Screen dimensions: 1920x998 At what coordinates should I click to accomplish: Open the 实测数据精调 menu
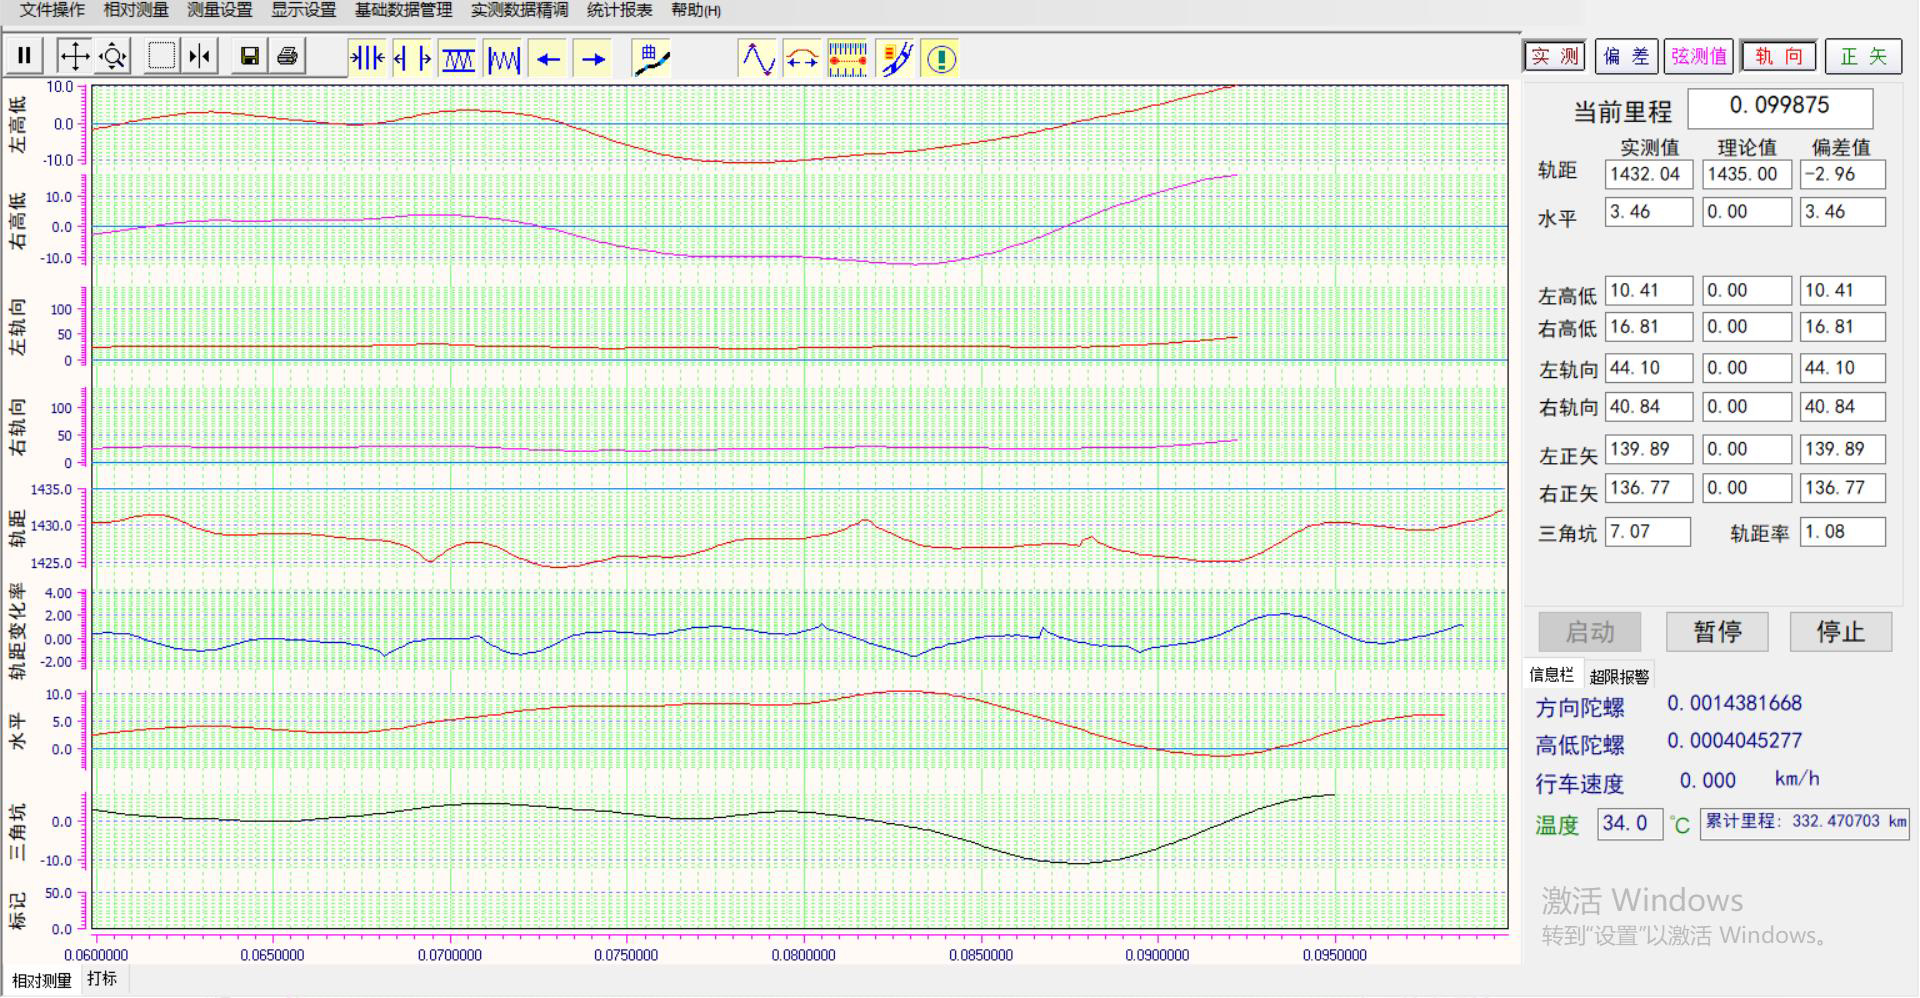519,10
